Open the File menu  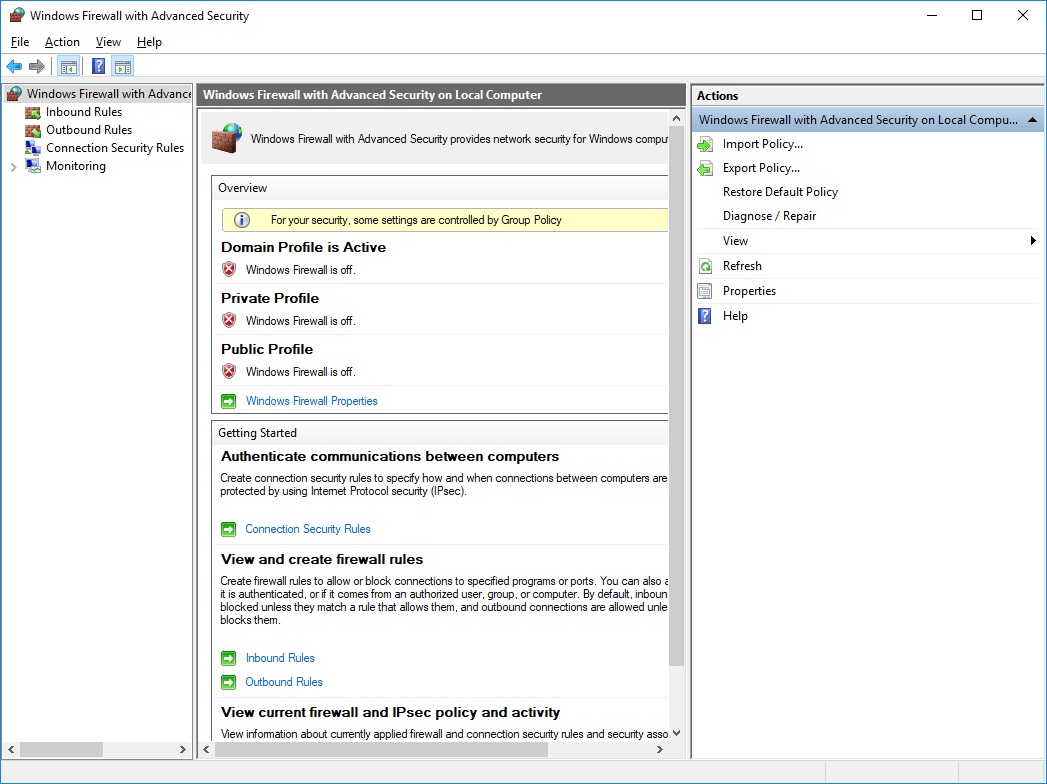(20, 42)
